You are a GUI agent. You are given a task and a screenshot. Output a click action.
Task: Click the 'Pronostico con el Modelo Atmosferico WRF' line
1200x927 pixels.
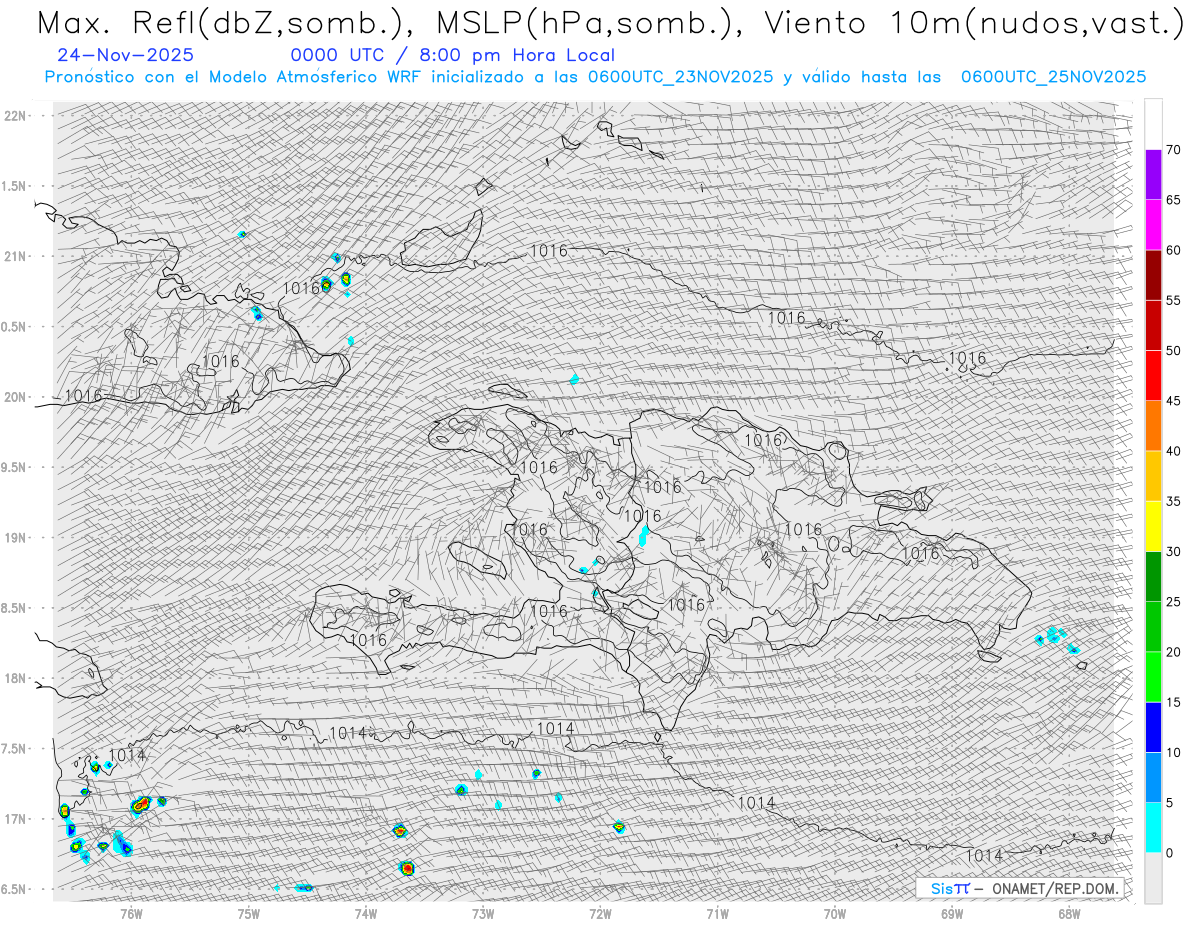(x=595, y=77)
